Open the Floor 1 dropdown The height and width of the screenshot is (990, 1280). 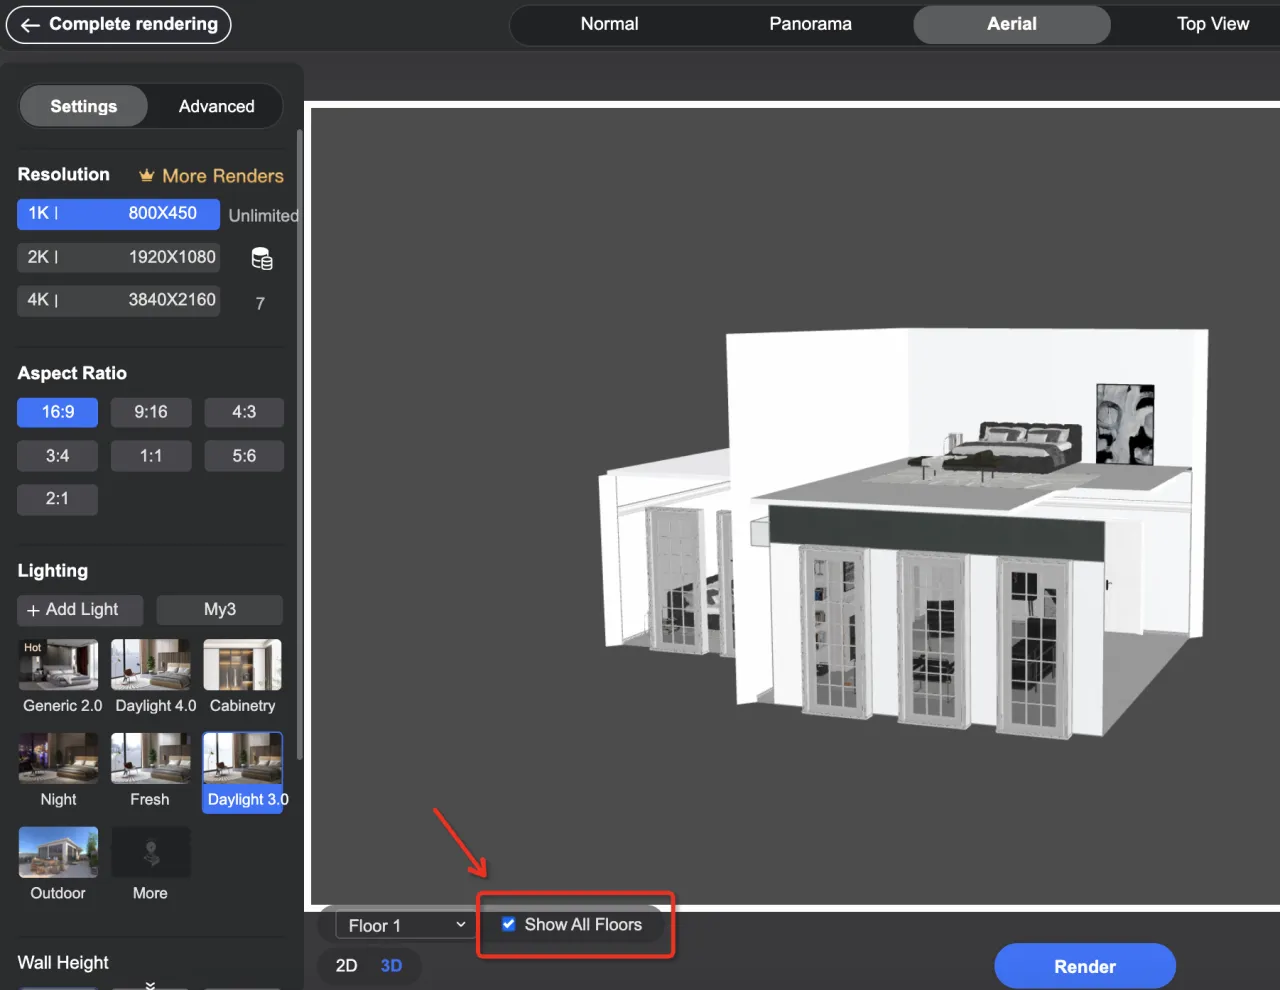(406, 925)
